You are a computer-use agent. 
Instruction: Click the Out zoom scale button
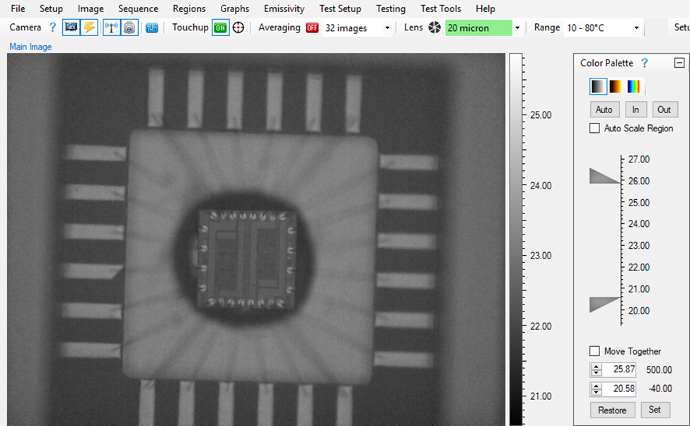click(x=664, y=110)
